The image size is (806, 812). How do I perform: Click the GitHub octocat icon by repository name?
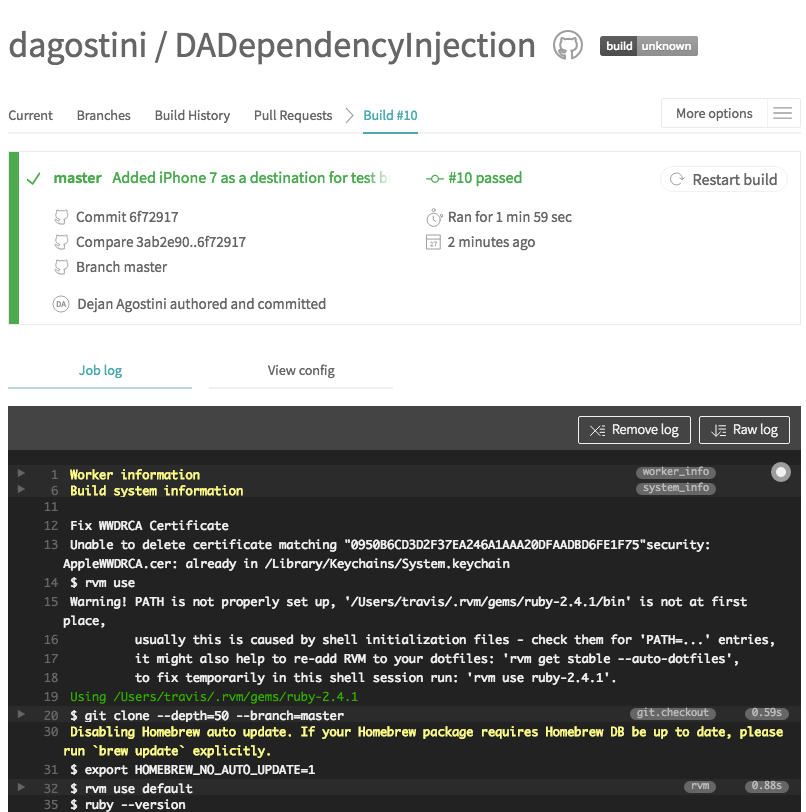tap(567, 45)
